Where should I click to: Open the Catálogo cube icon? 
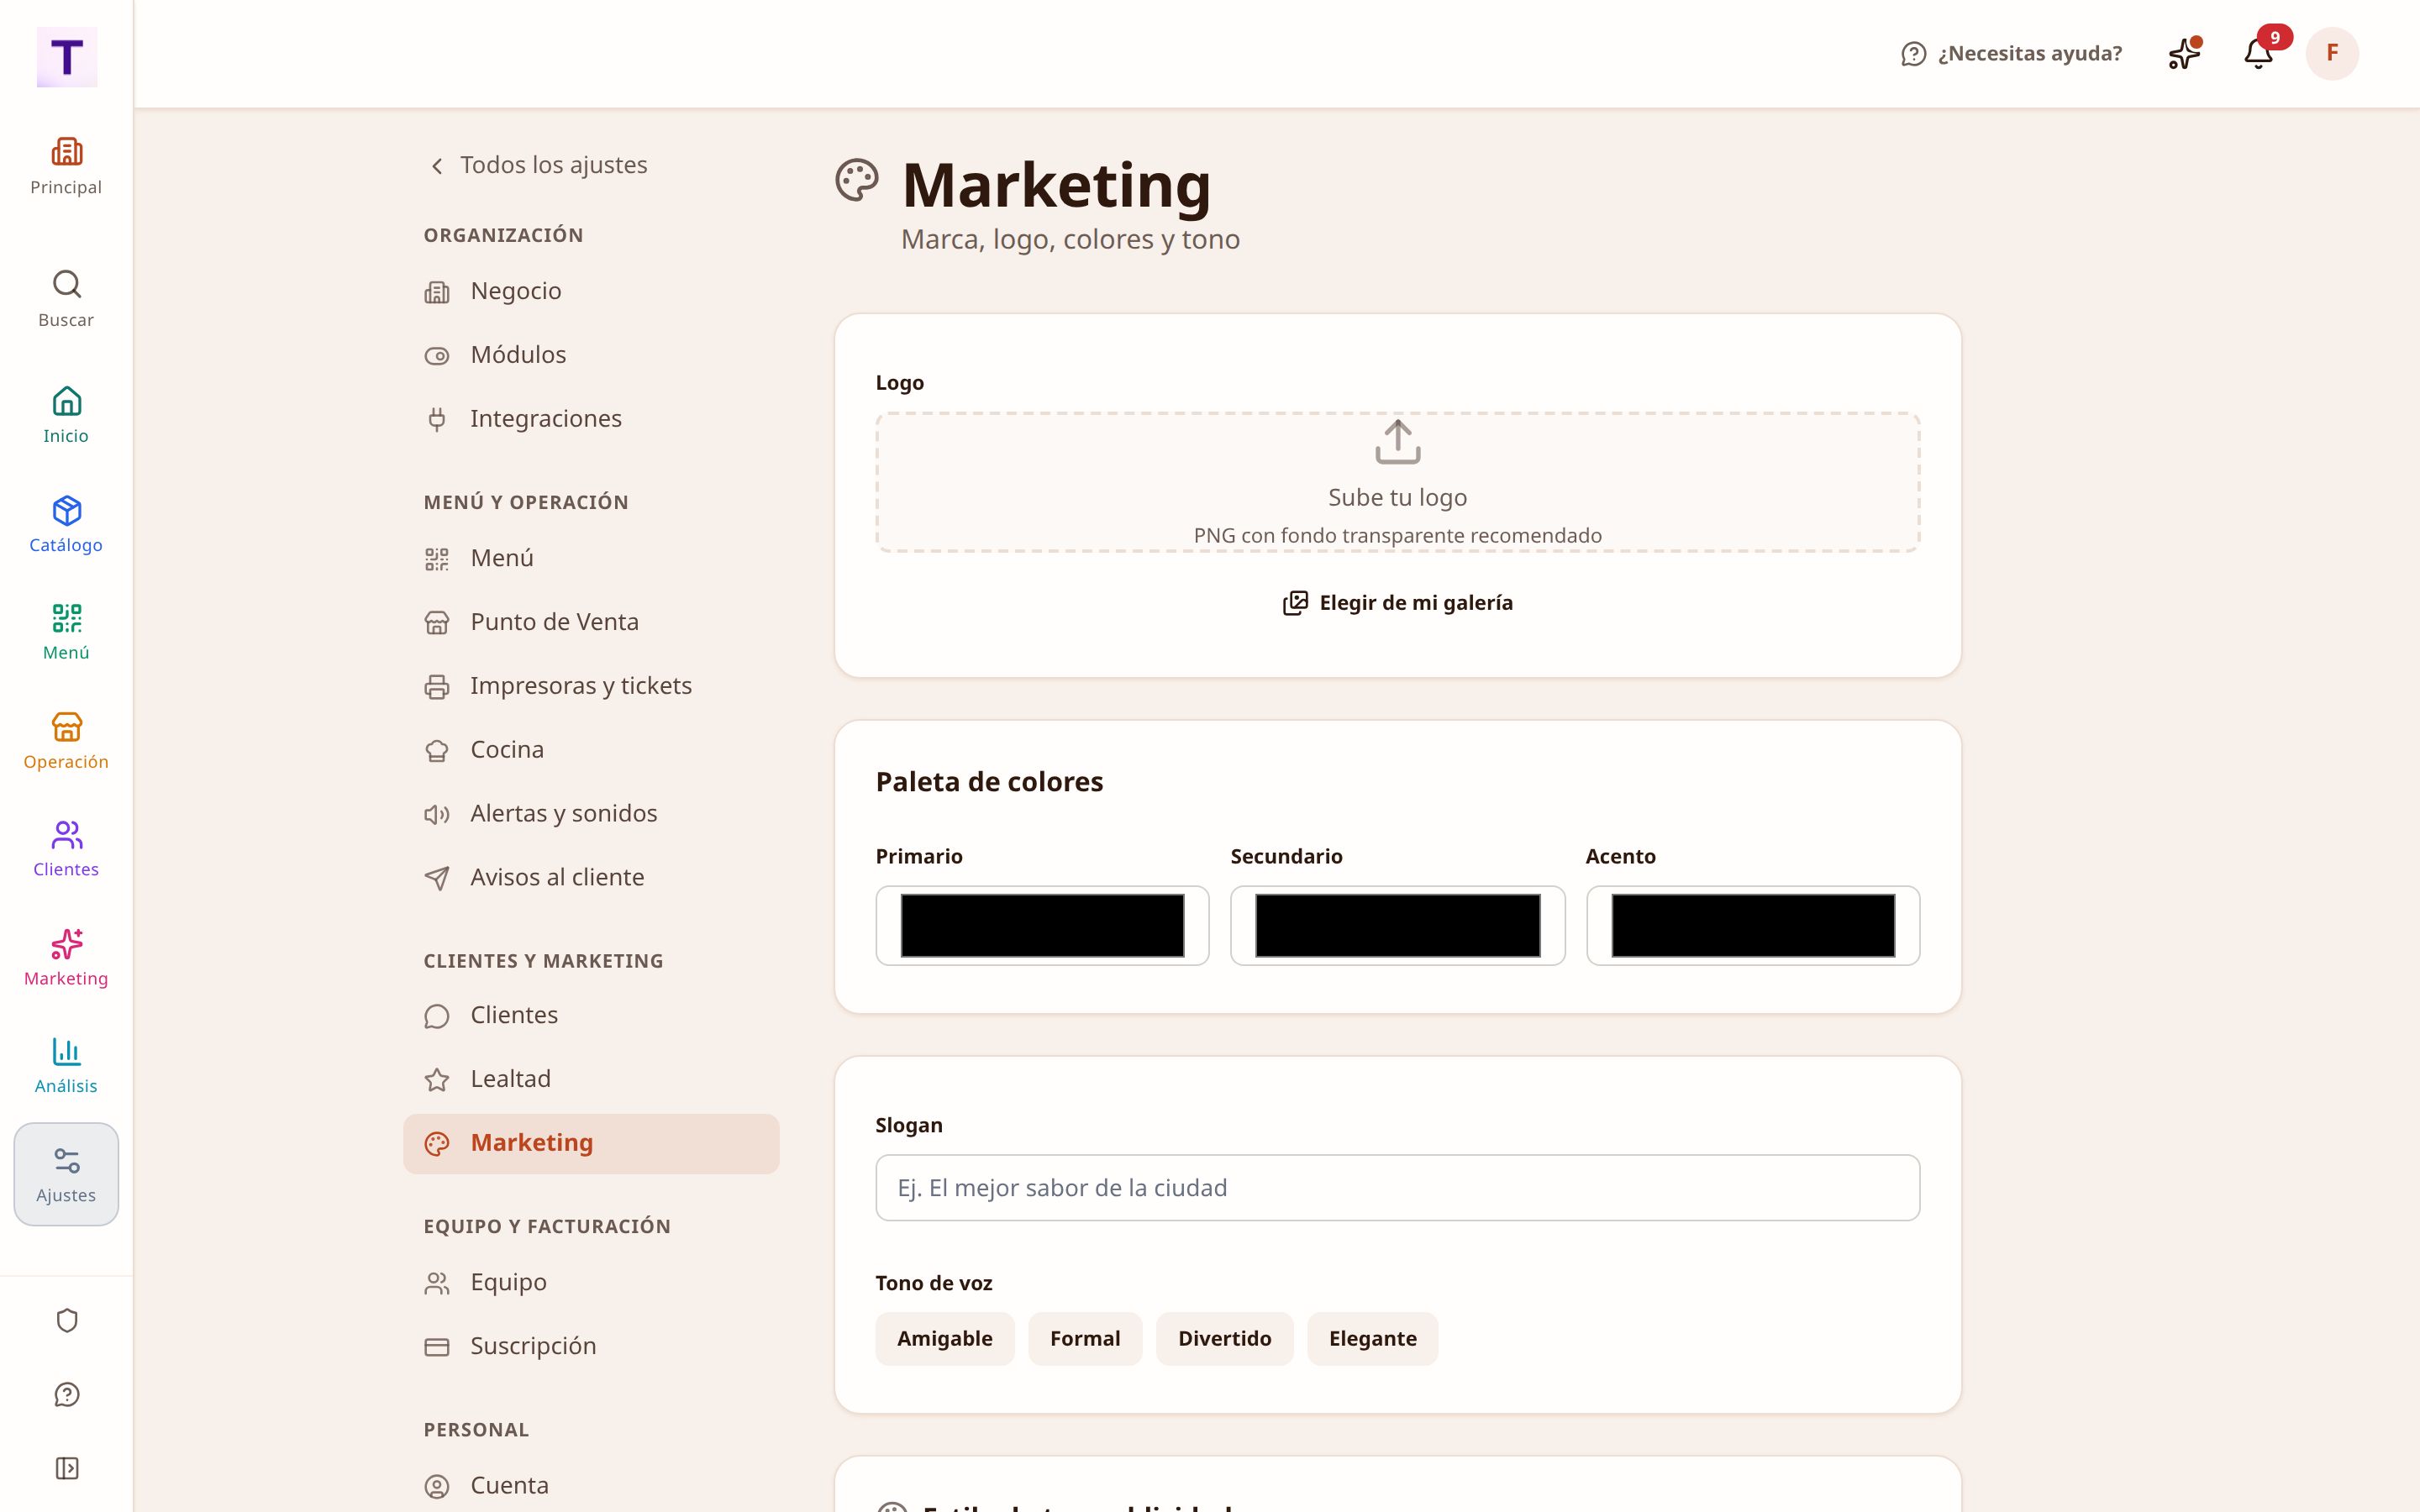[x=66, y=524]
